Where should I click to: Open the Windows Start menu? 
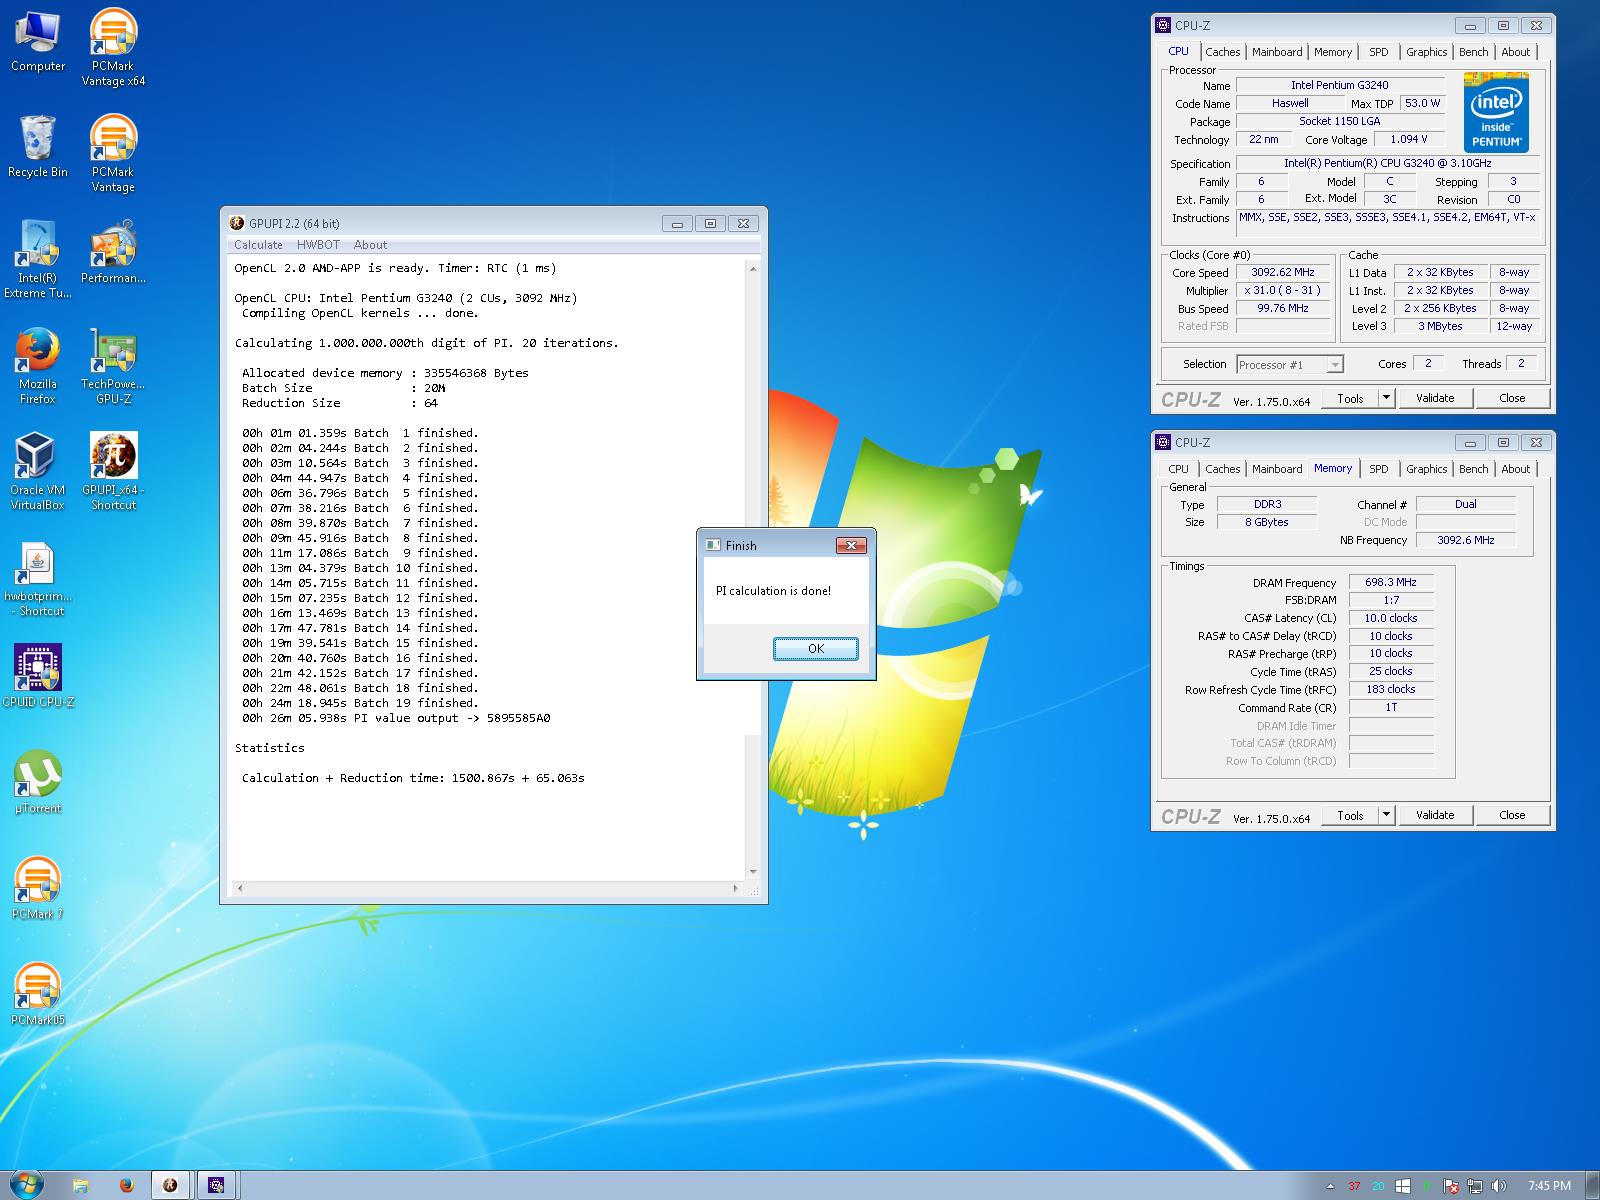tap(26, 1185)
